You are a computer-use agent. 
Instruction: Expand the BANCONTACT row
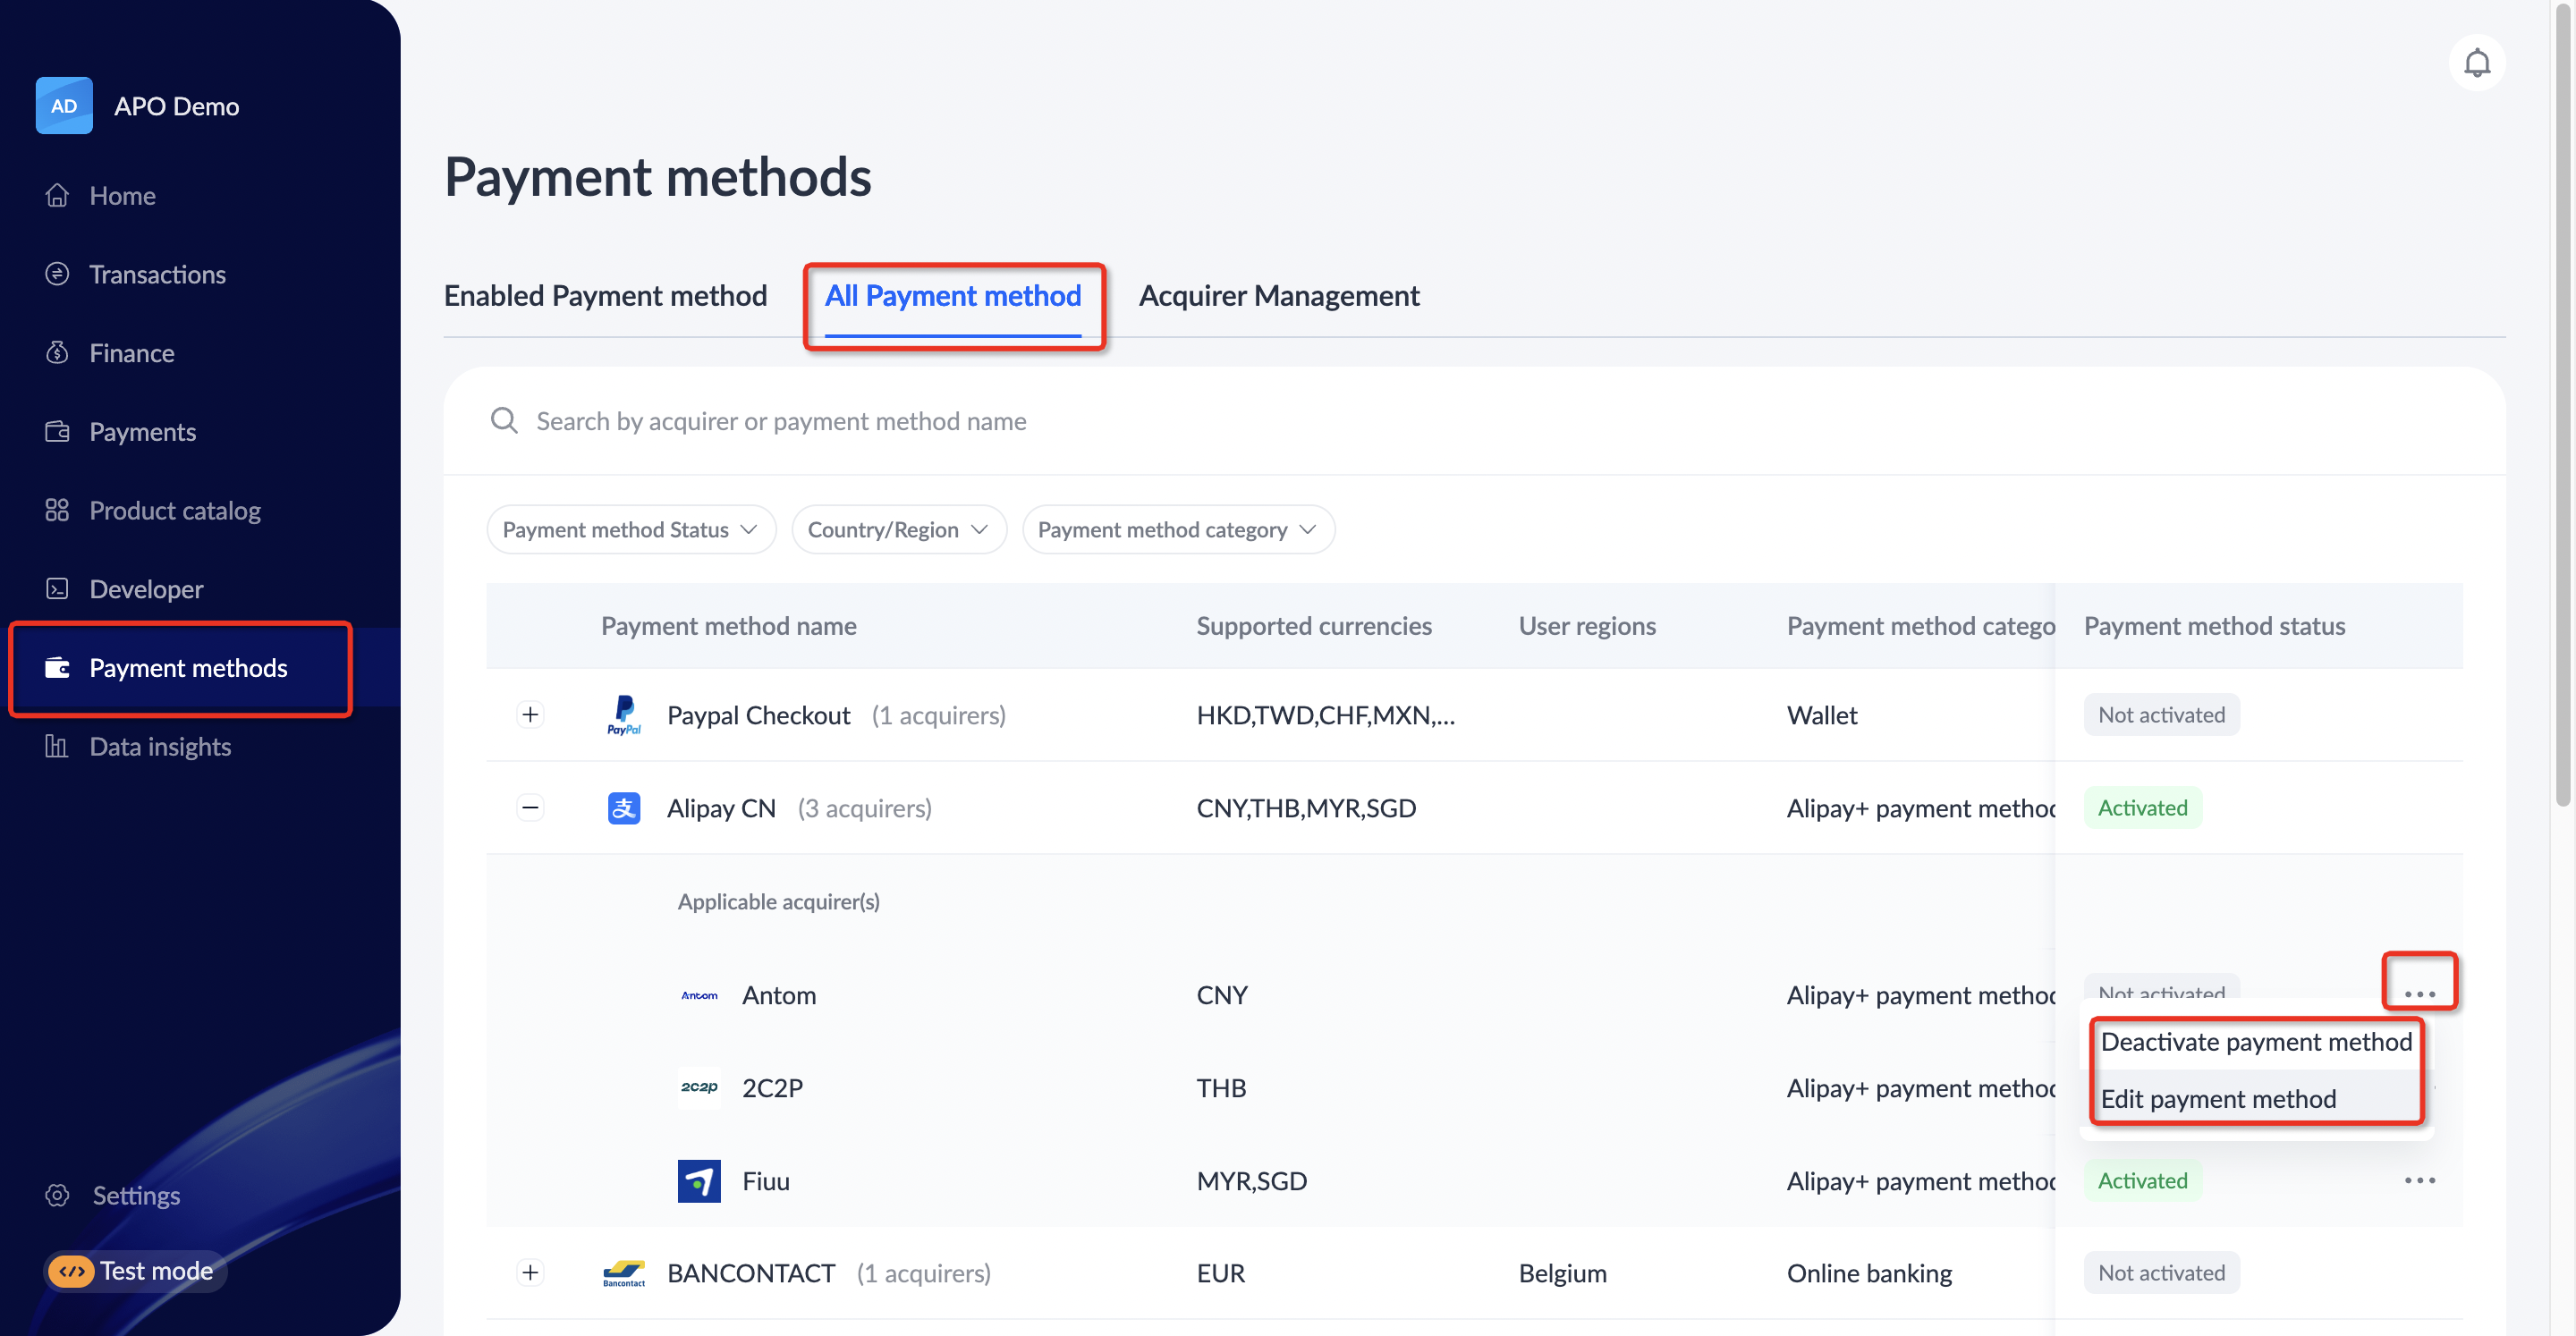tap(530, 1272)
